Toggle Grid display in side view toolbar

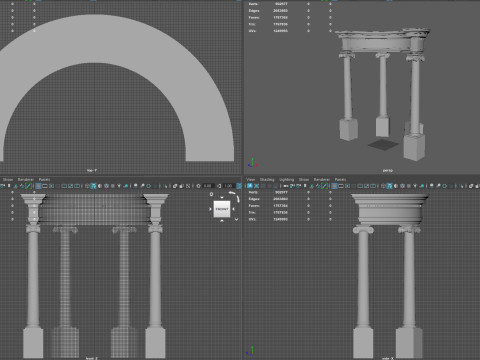coord(334,186)
